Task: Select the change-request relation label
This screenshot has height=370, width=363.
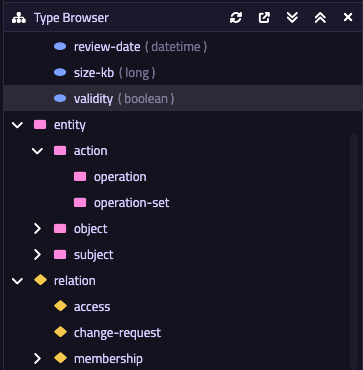Action: [117, 333]
